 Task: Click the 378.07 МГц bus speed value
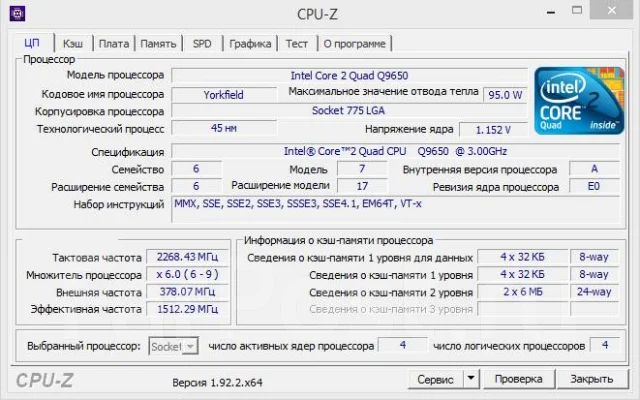(187, 292)
